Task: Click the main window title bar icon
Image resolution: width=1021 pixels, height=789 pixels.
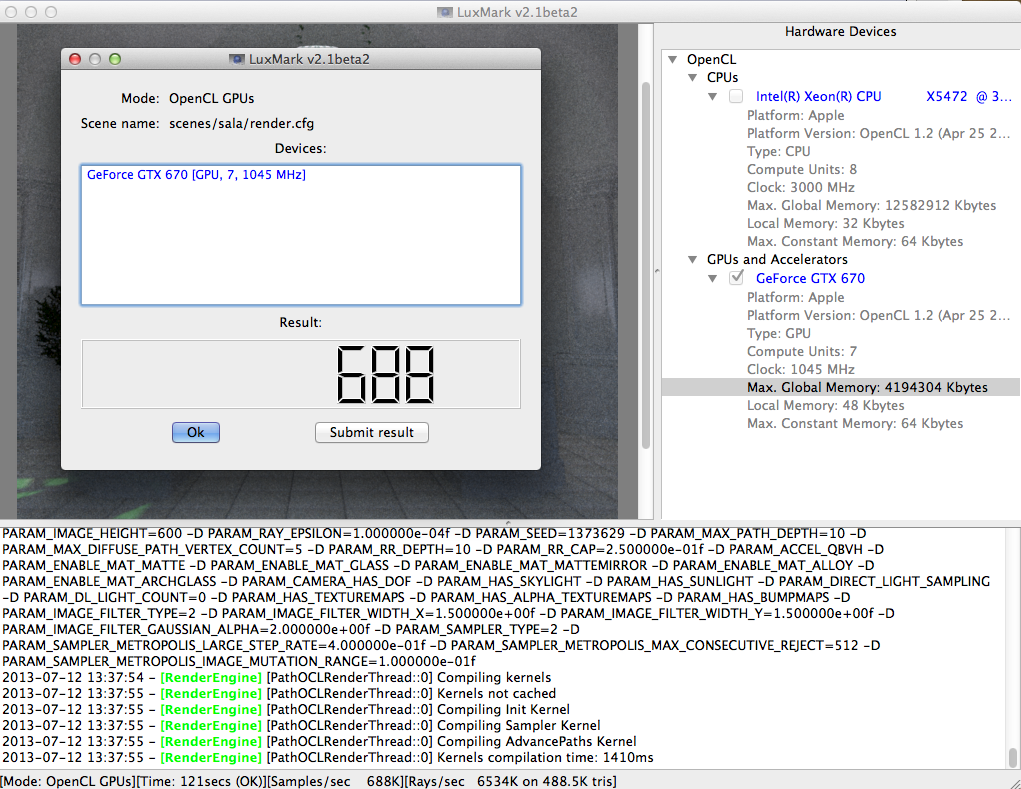Action: click(x=445, y=12)
